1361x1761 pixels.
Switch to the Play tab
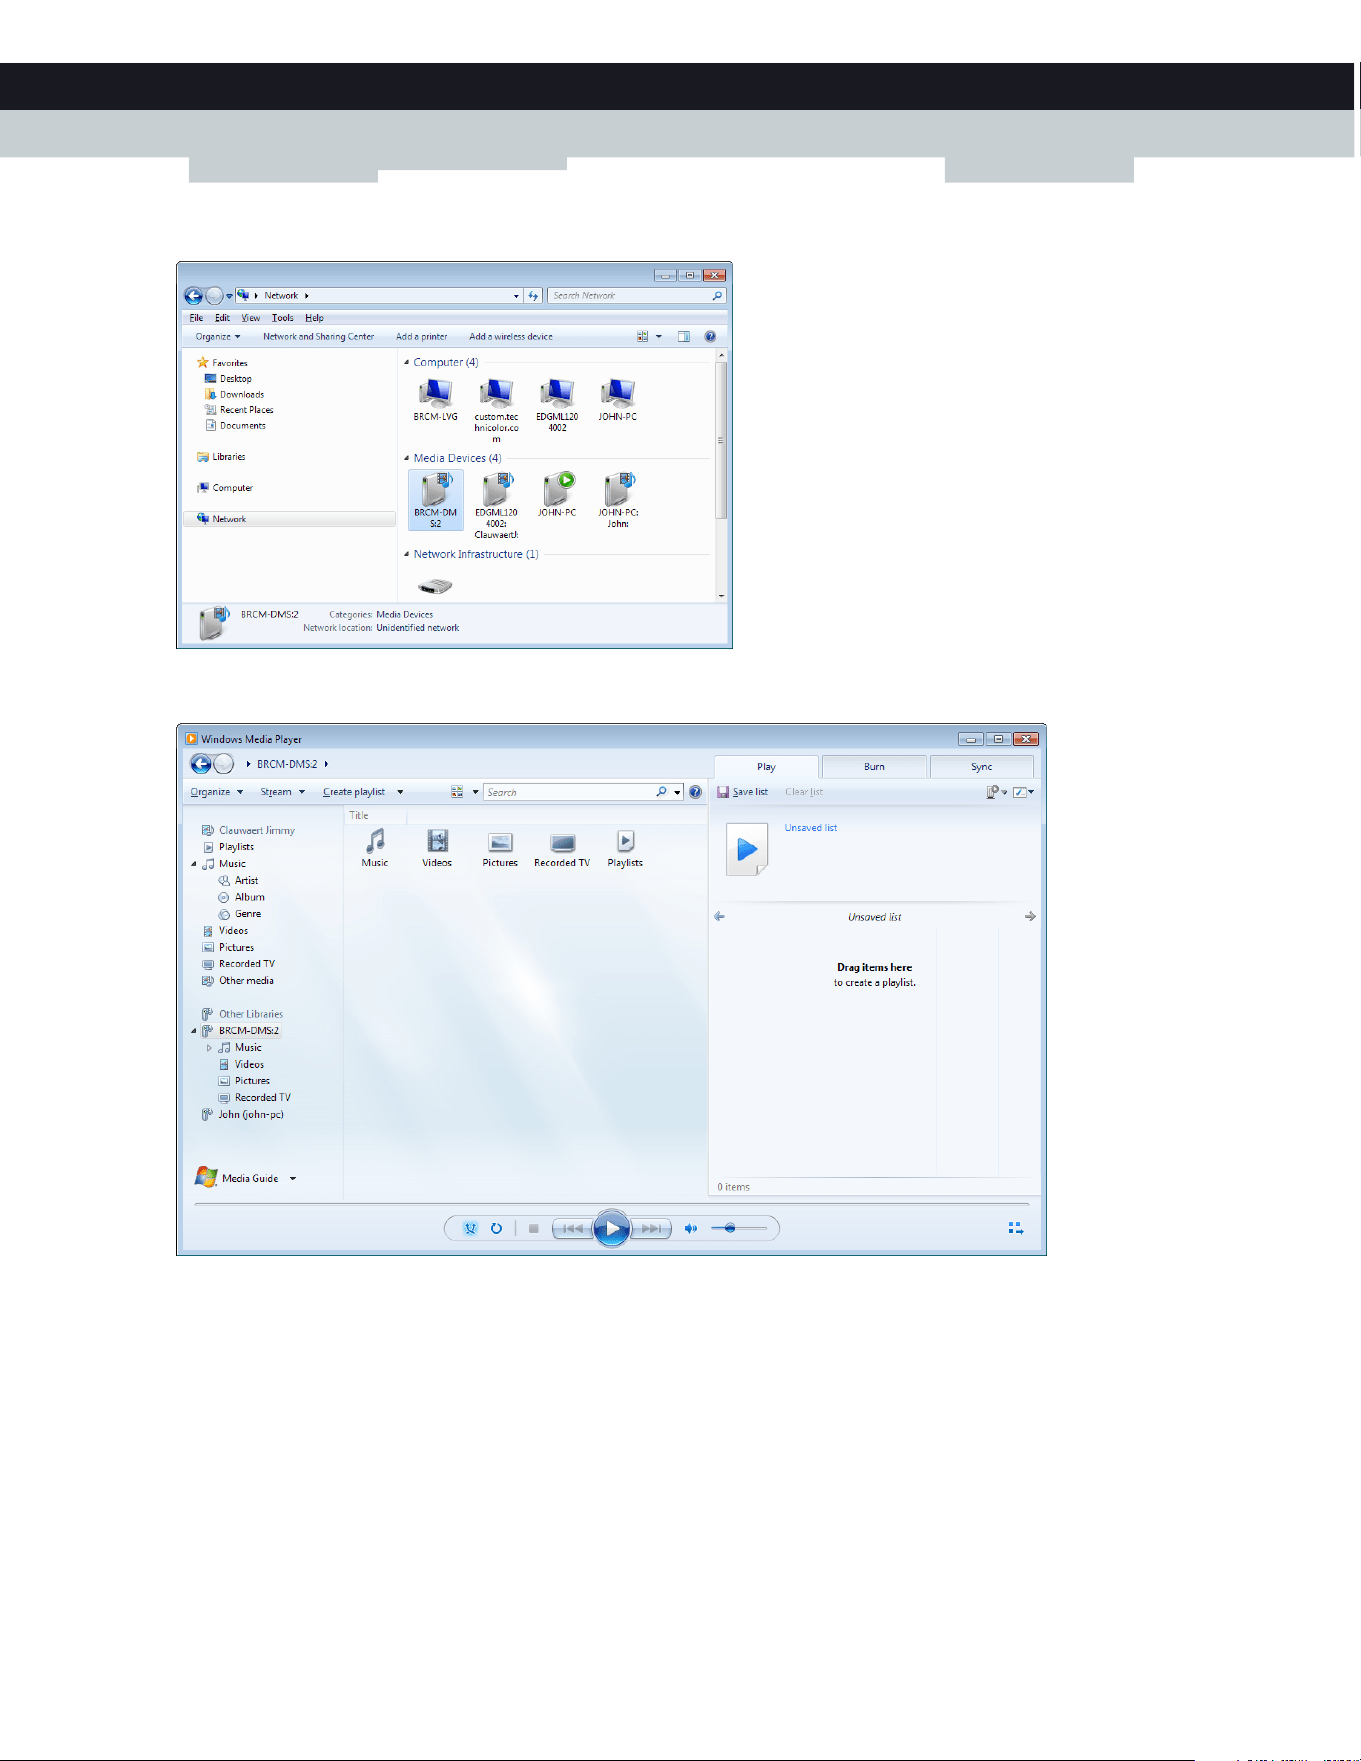766,767
